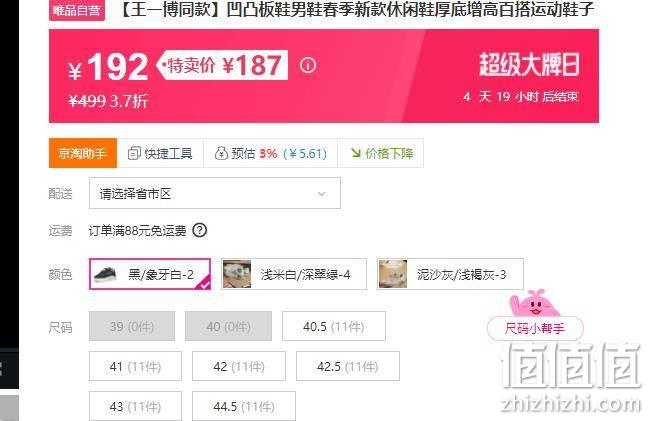Screen dimensions: 650x421
Task: Click the green price drop arrow icon
Action: click(x=355, y=153)
